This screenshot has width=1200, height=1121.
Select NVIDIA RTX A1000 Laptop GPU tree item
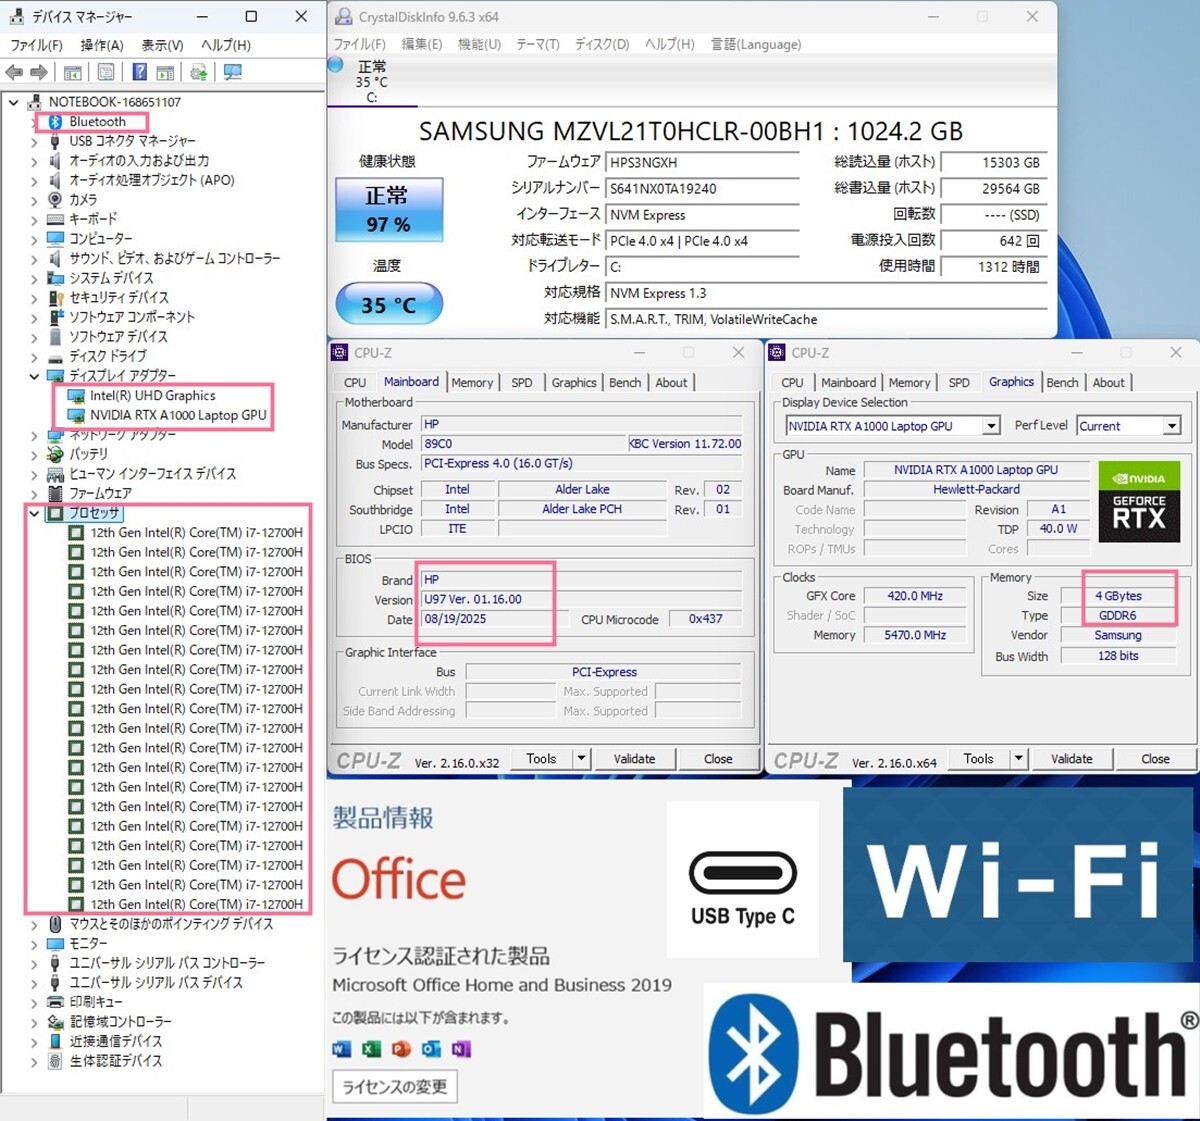[178, 415]
